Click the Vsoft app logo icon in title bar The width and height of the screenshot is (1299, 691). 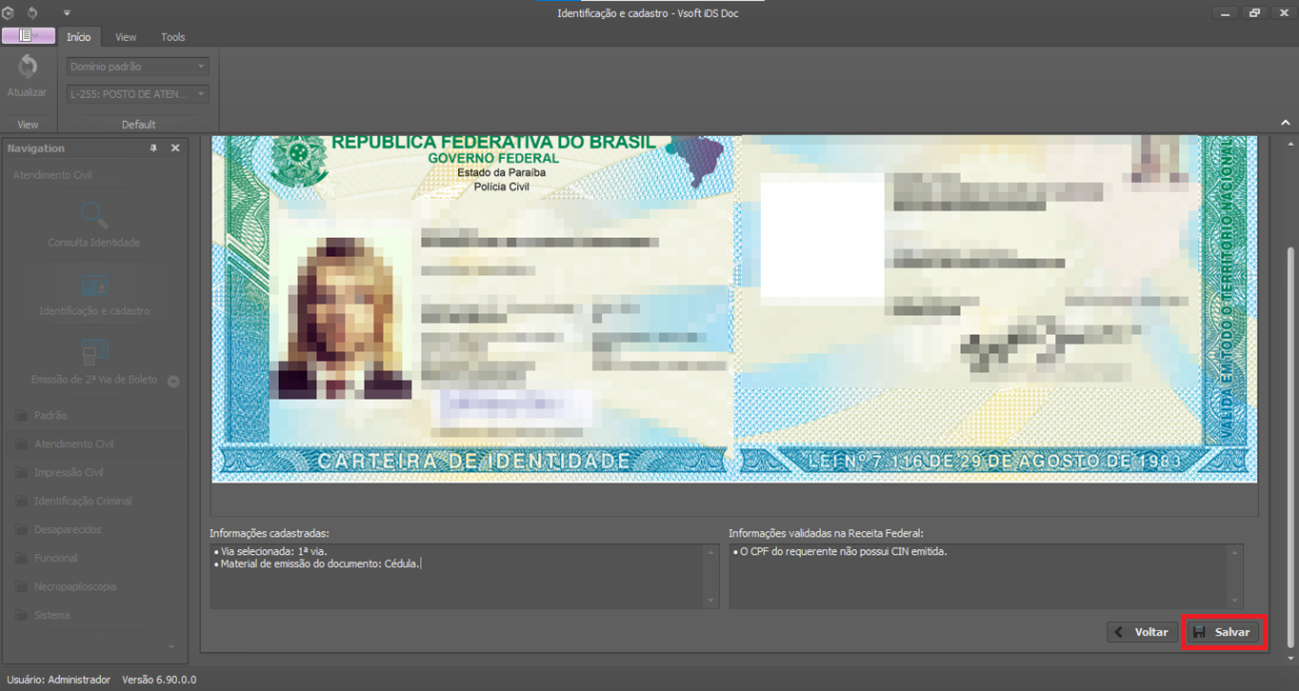[x=9, y=13]
